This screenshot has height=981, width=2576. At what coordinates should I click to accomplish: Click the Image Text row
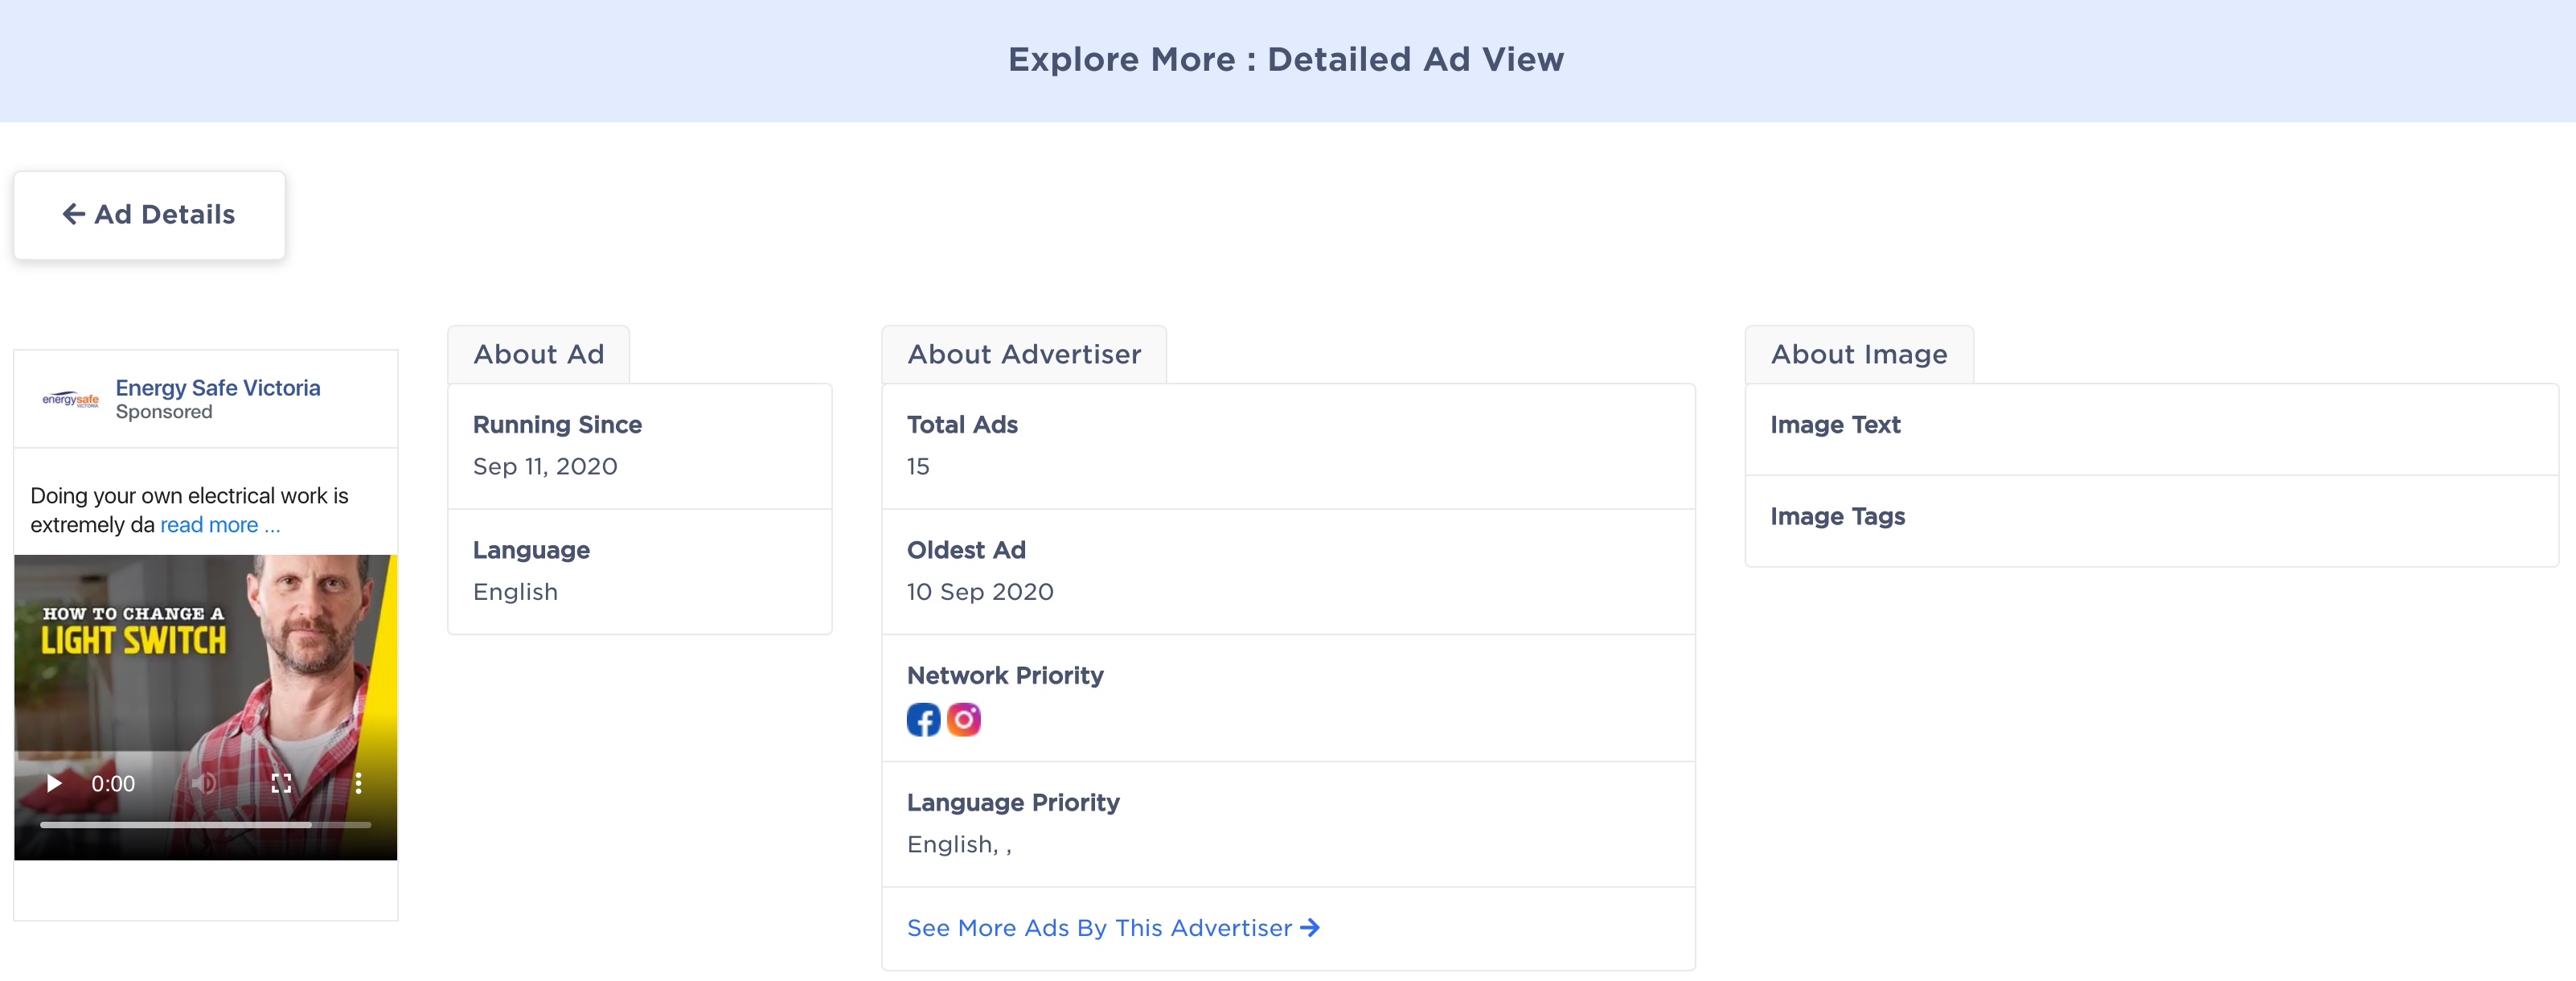coord(2150,426)
